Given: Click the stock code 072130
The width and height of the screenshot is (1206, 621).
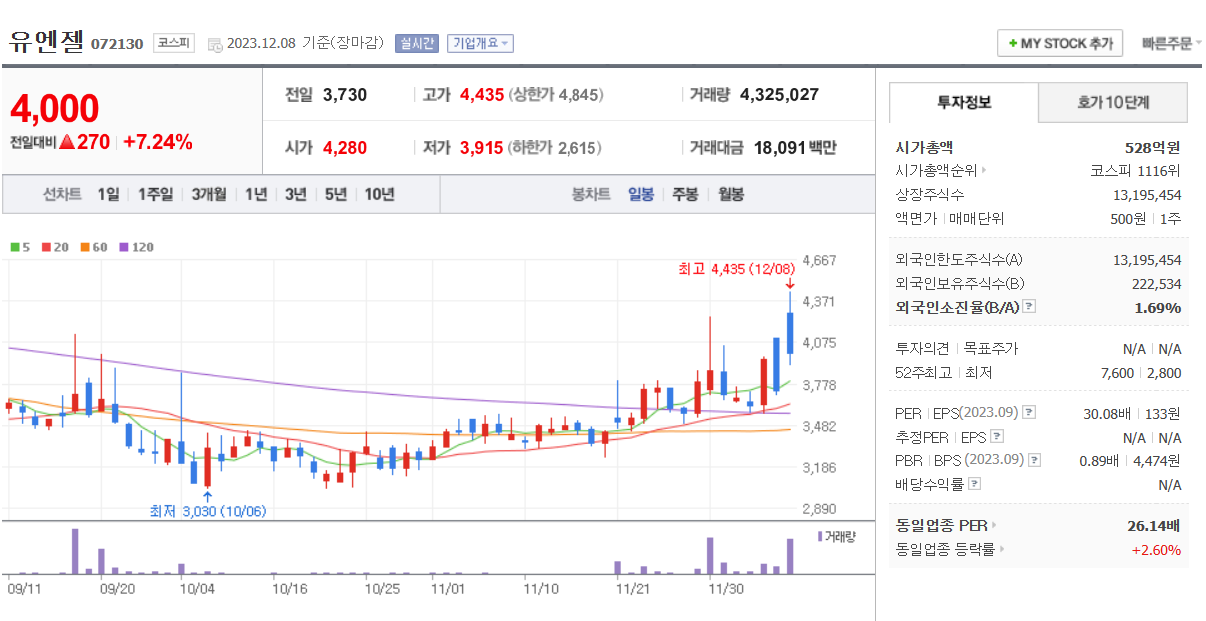Looking at the screenshot, I should [118, 44].
